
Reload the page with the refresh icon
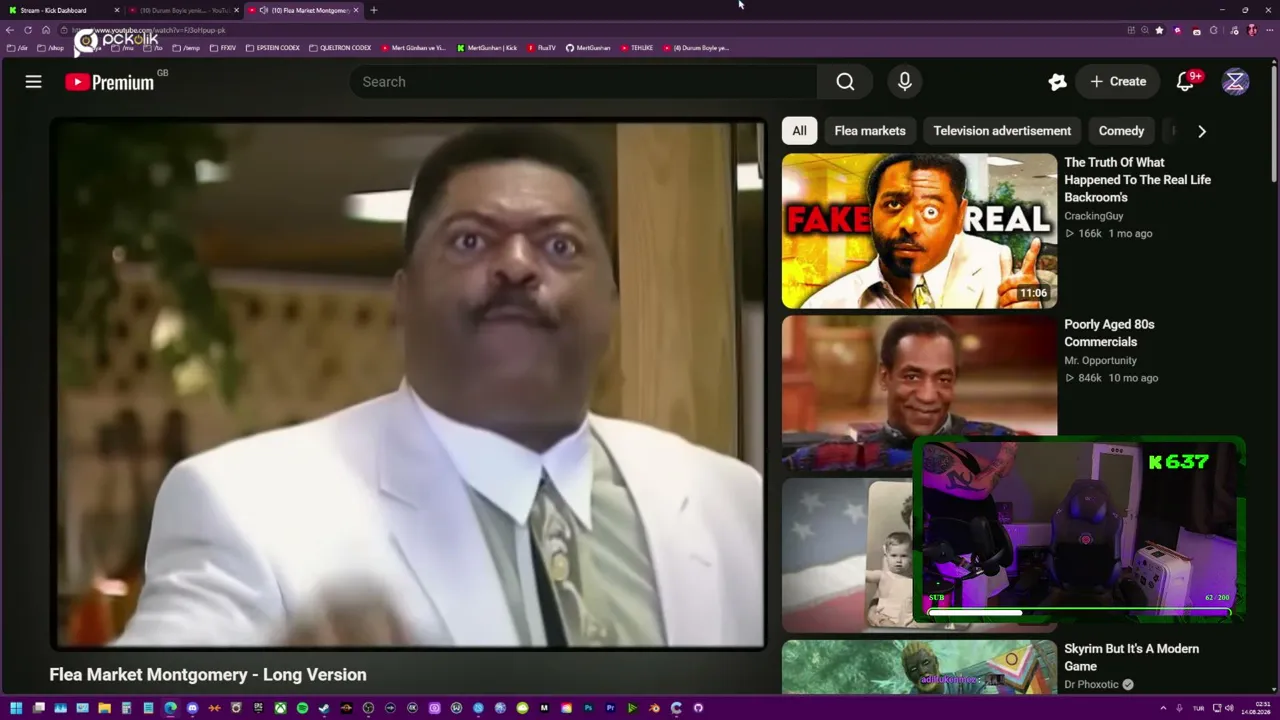(28, 30)
